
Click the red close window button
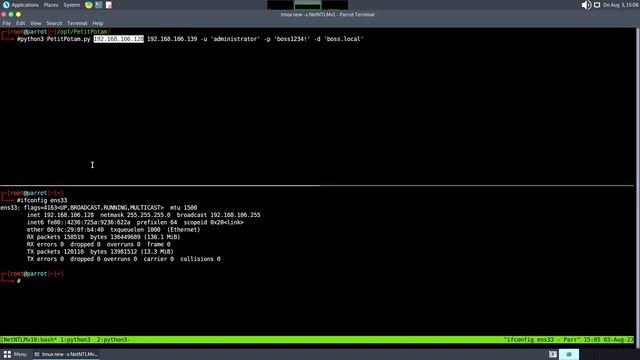click(x=4, y=14)
